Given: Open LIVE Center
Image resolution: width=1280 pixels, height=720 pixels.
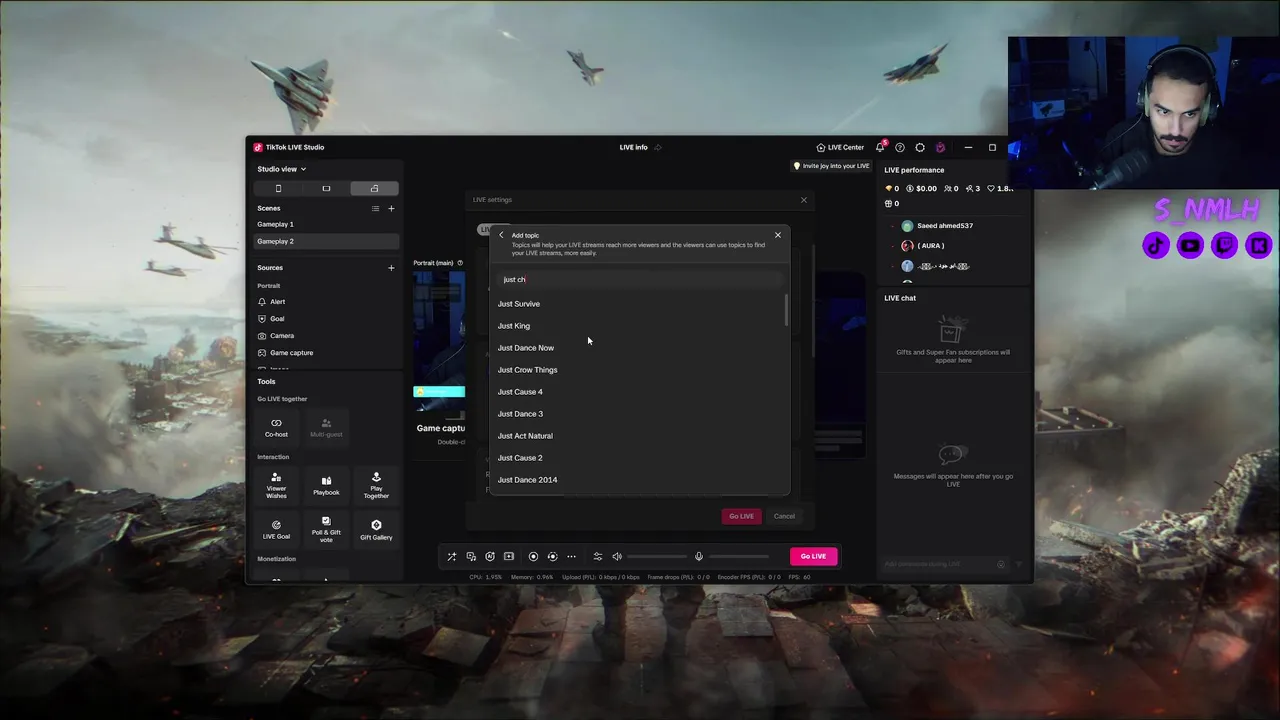Looking at the screenshot, I should point(840,147).
